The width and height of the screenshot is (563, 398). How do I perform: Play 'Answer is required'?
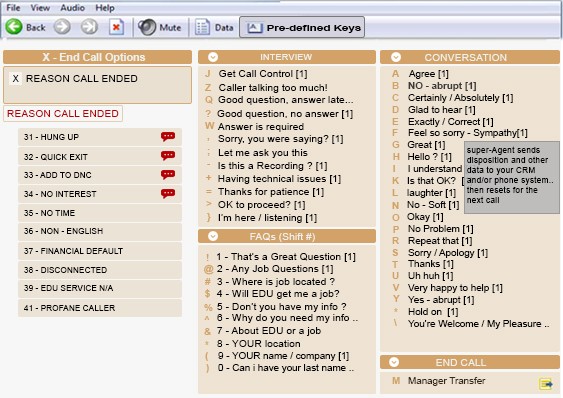[x=261, y=127]
